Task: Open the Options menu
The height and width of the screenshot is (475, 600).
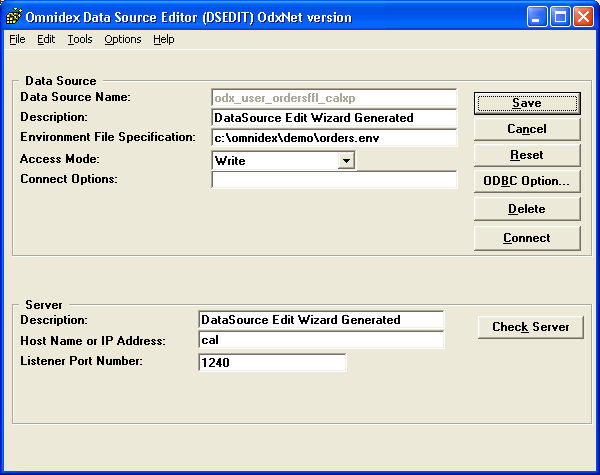Action: click(x=123, y=39)
